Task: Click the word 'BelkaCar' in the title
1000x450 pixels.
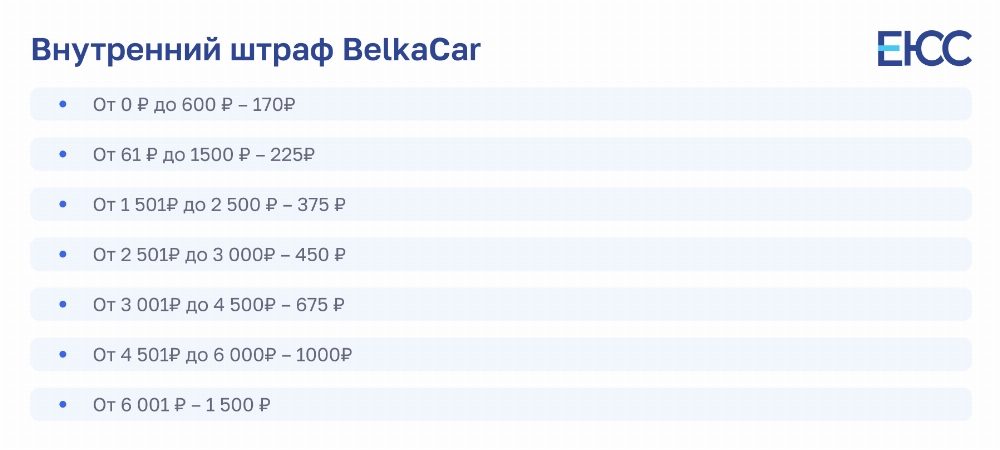Action: (x=411, y=50)
